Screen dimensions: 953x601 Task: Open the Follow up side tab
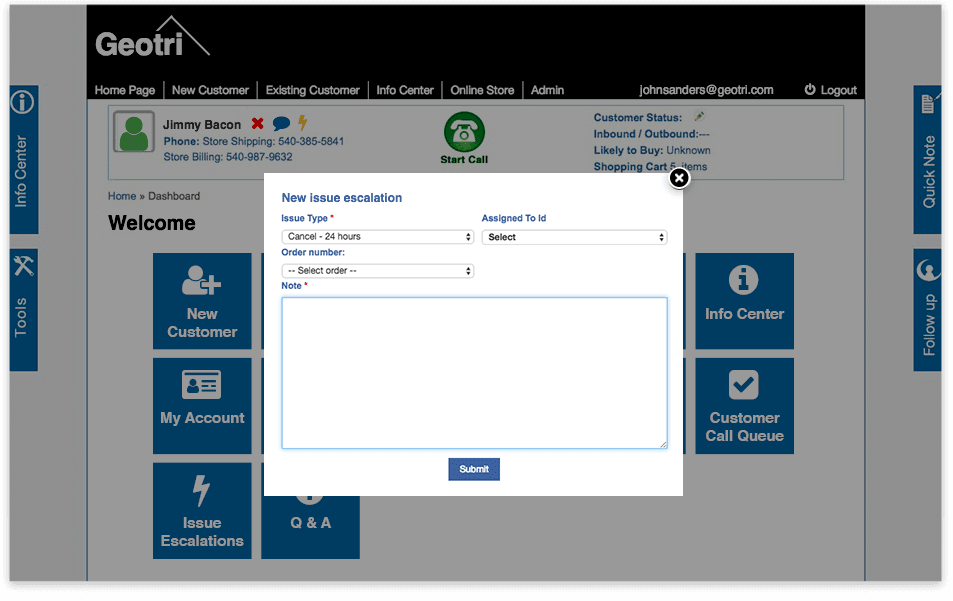(x=927, y=309)
